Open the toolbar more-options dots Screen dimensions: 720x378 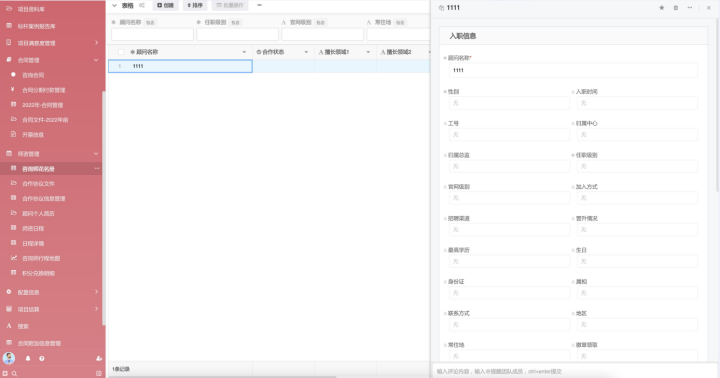pos(259,6)
